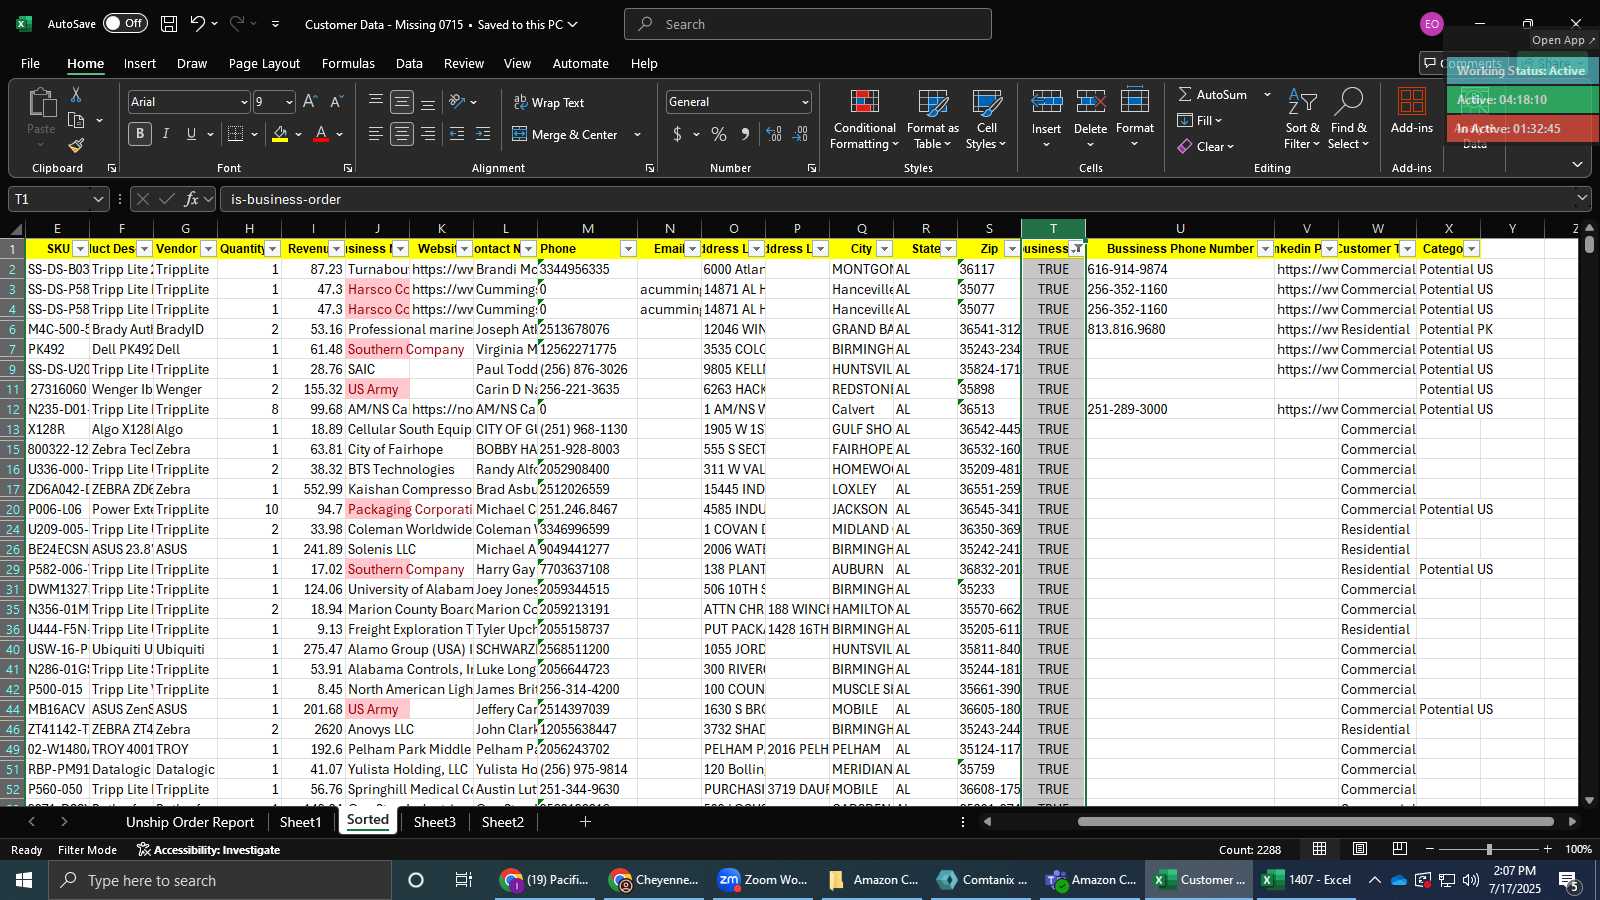Open the State column filter dropdown
1600x900 pixels.
948,249
